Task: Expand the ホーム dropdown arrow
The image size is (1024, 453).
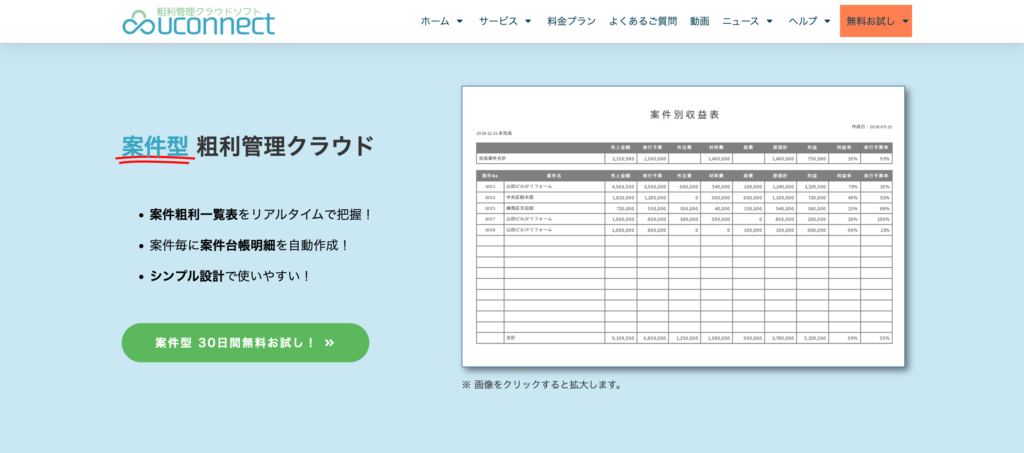Action: pyautogui.click(x=460, y=21)
